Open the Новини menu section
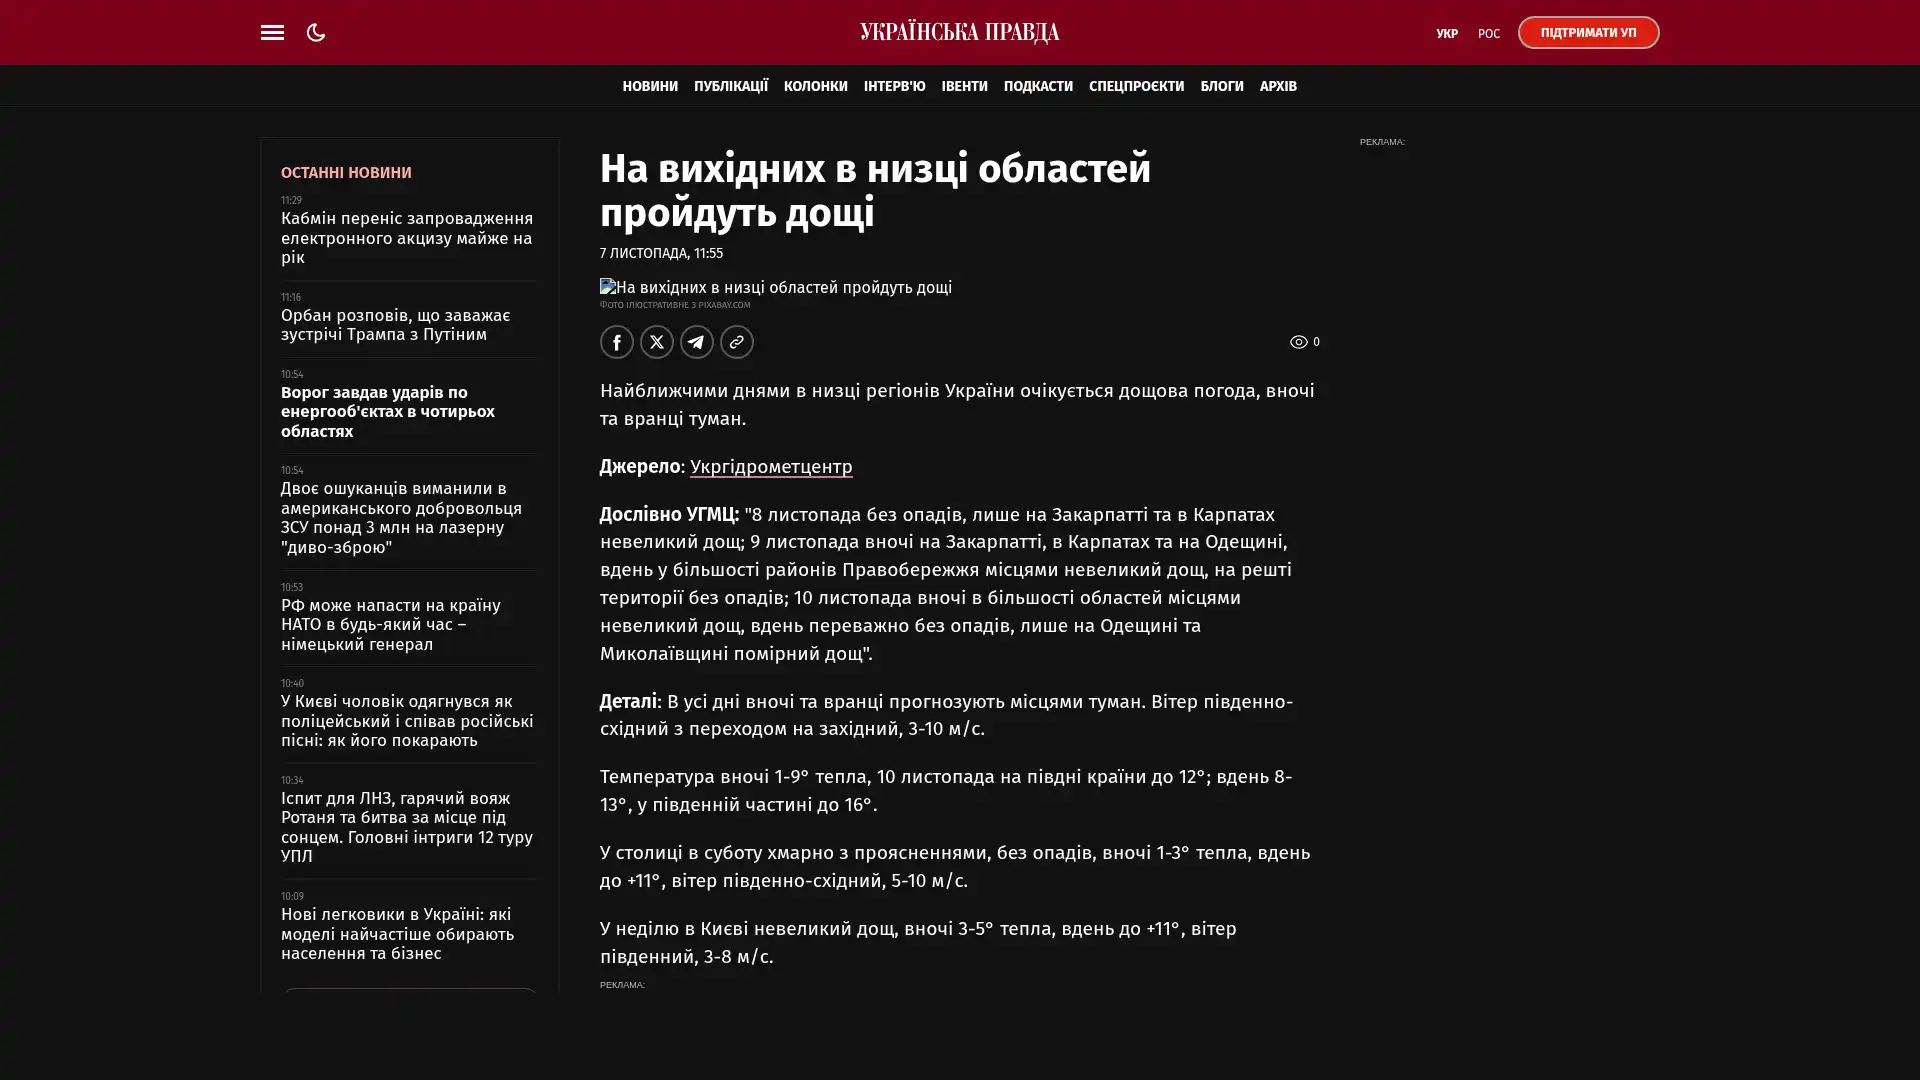1920x1080 pixels. (649, 86)
